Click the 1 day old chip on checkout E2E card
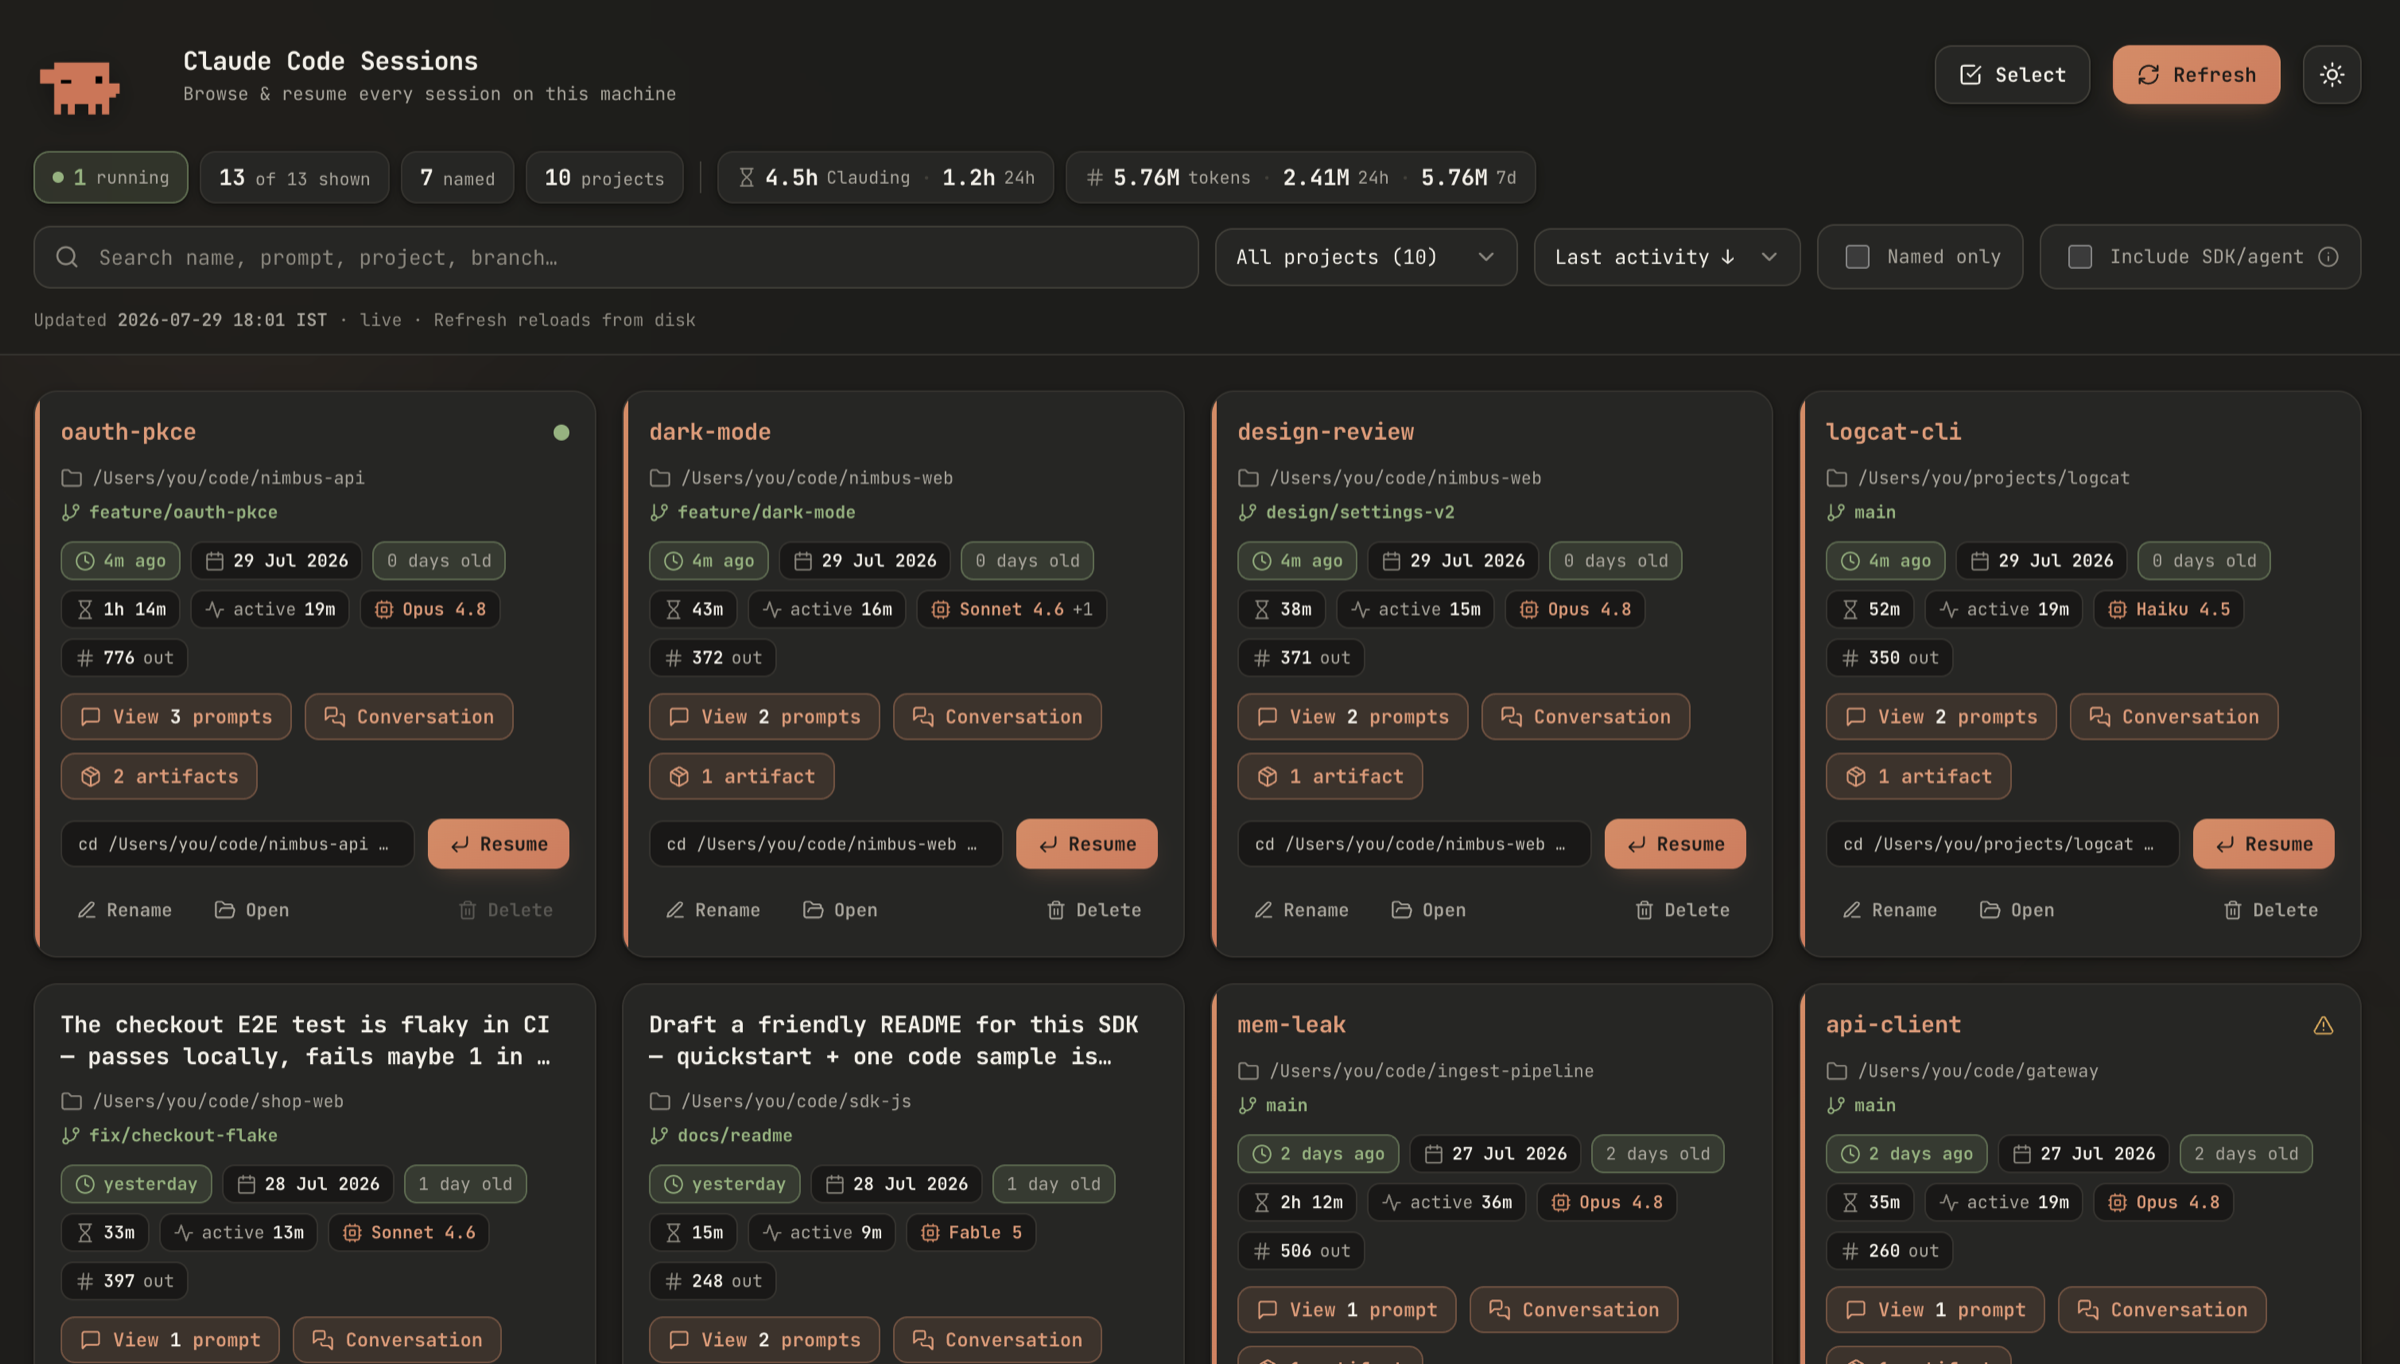The height and width of the screenshot is (1364, 2400). [465, 1184]
